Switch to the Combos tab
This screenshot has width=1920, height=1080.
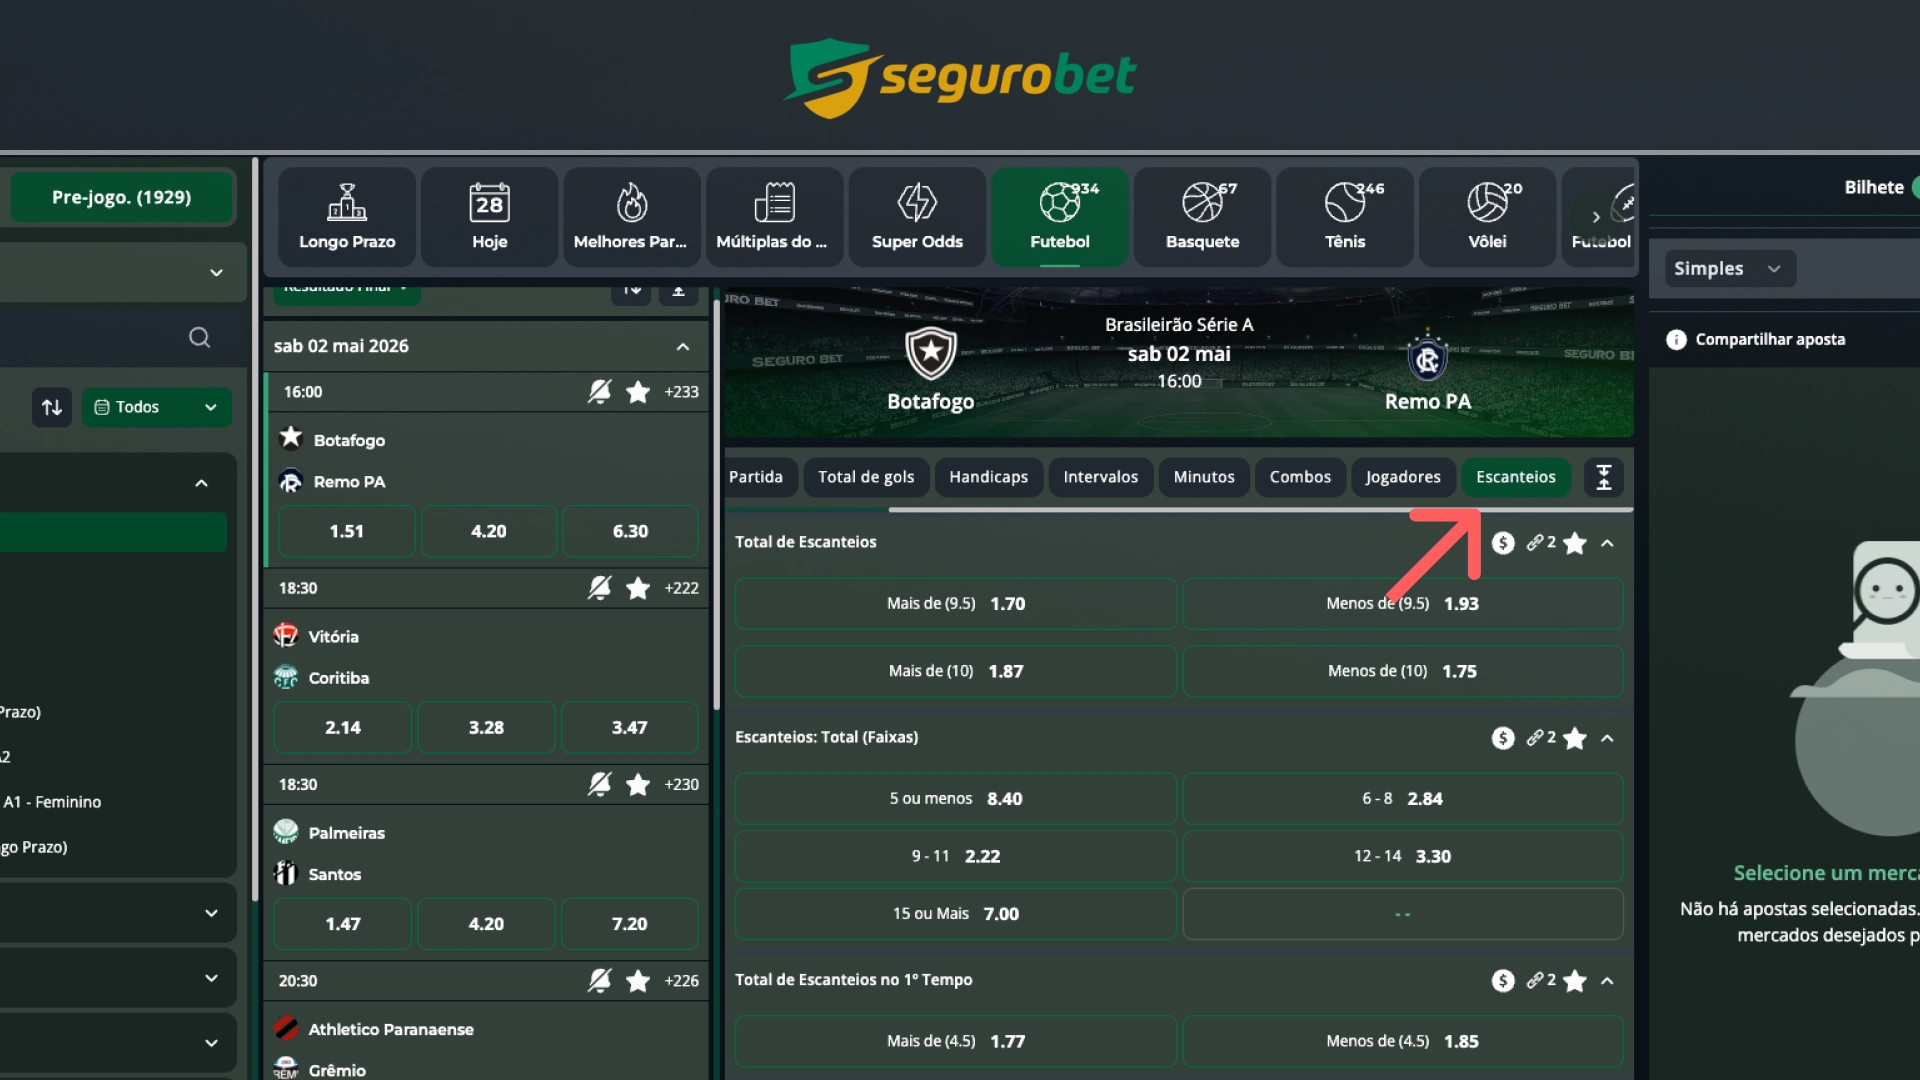click(1300, 477)
